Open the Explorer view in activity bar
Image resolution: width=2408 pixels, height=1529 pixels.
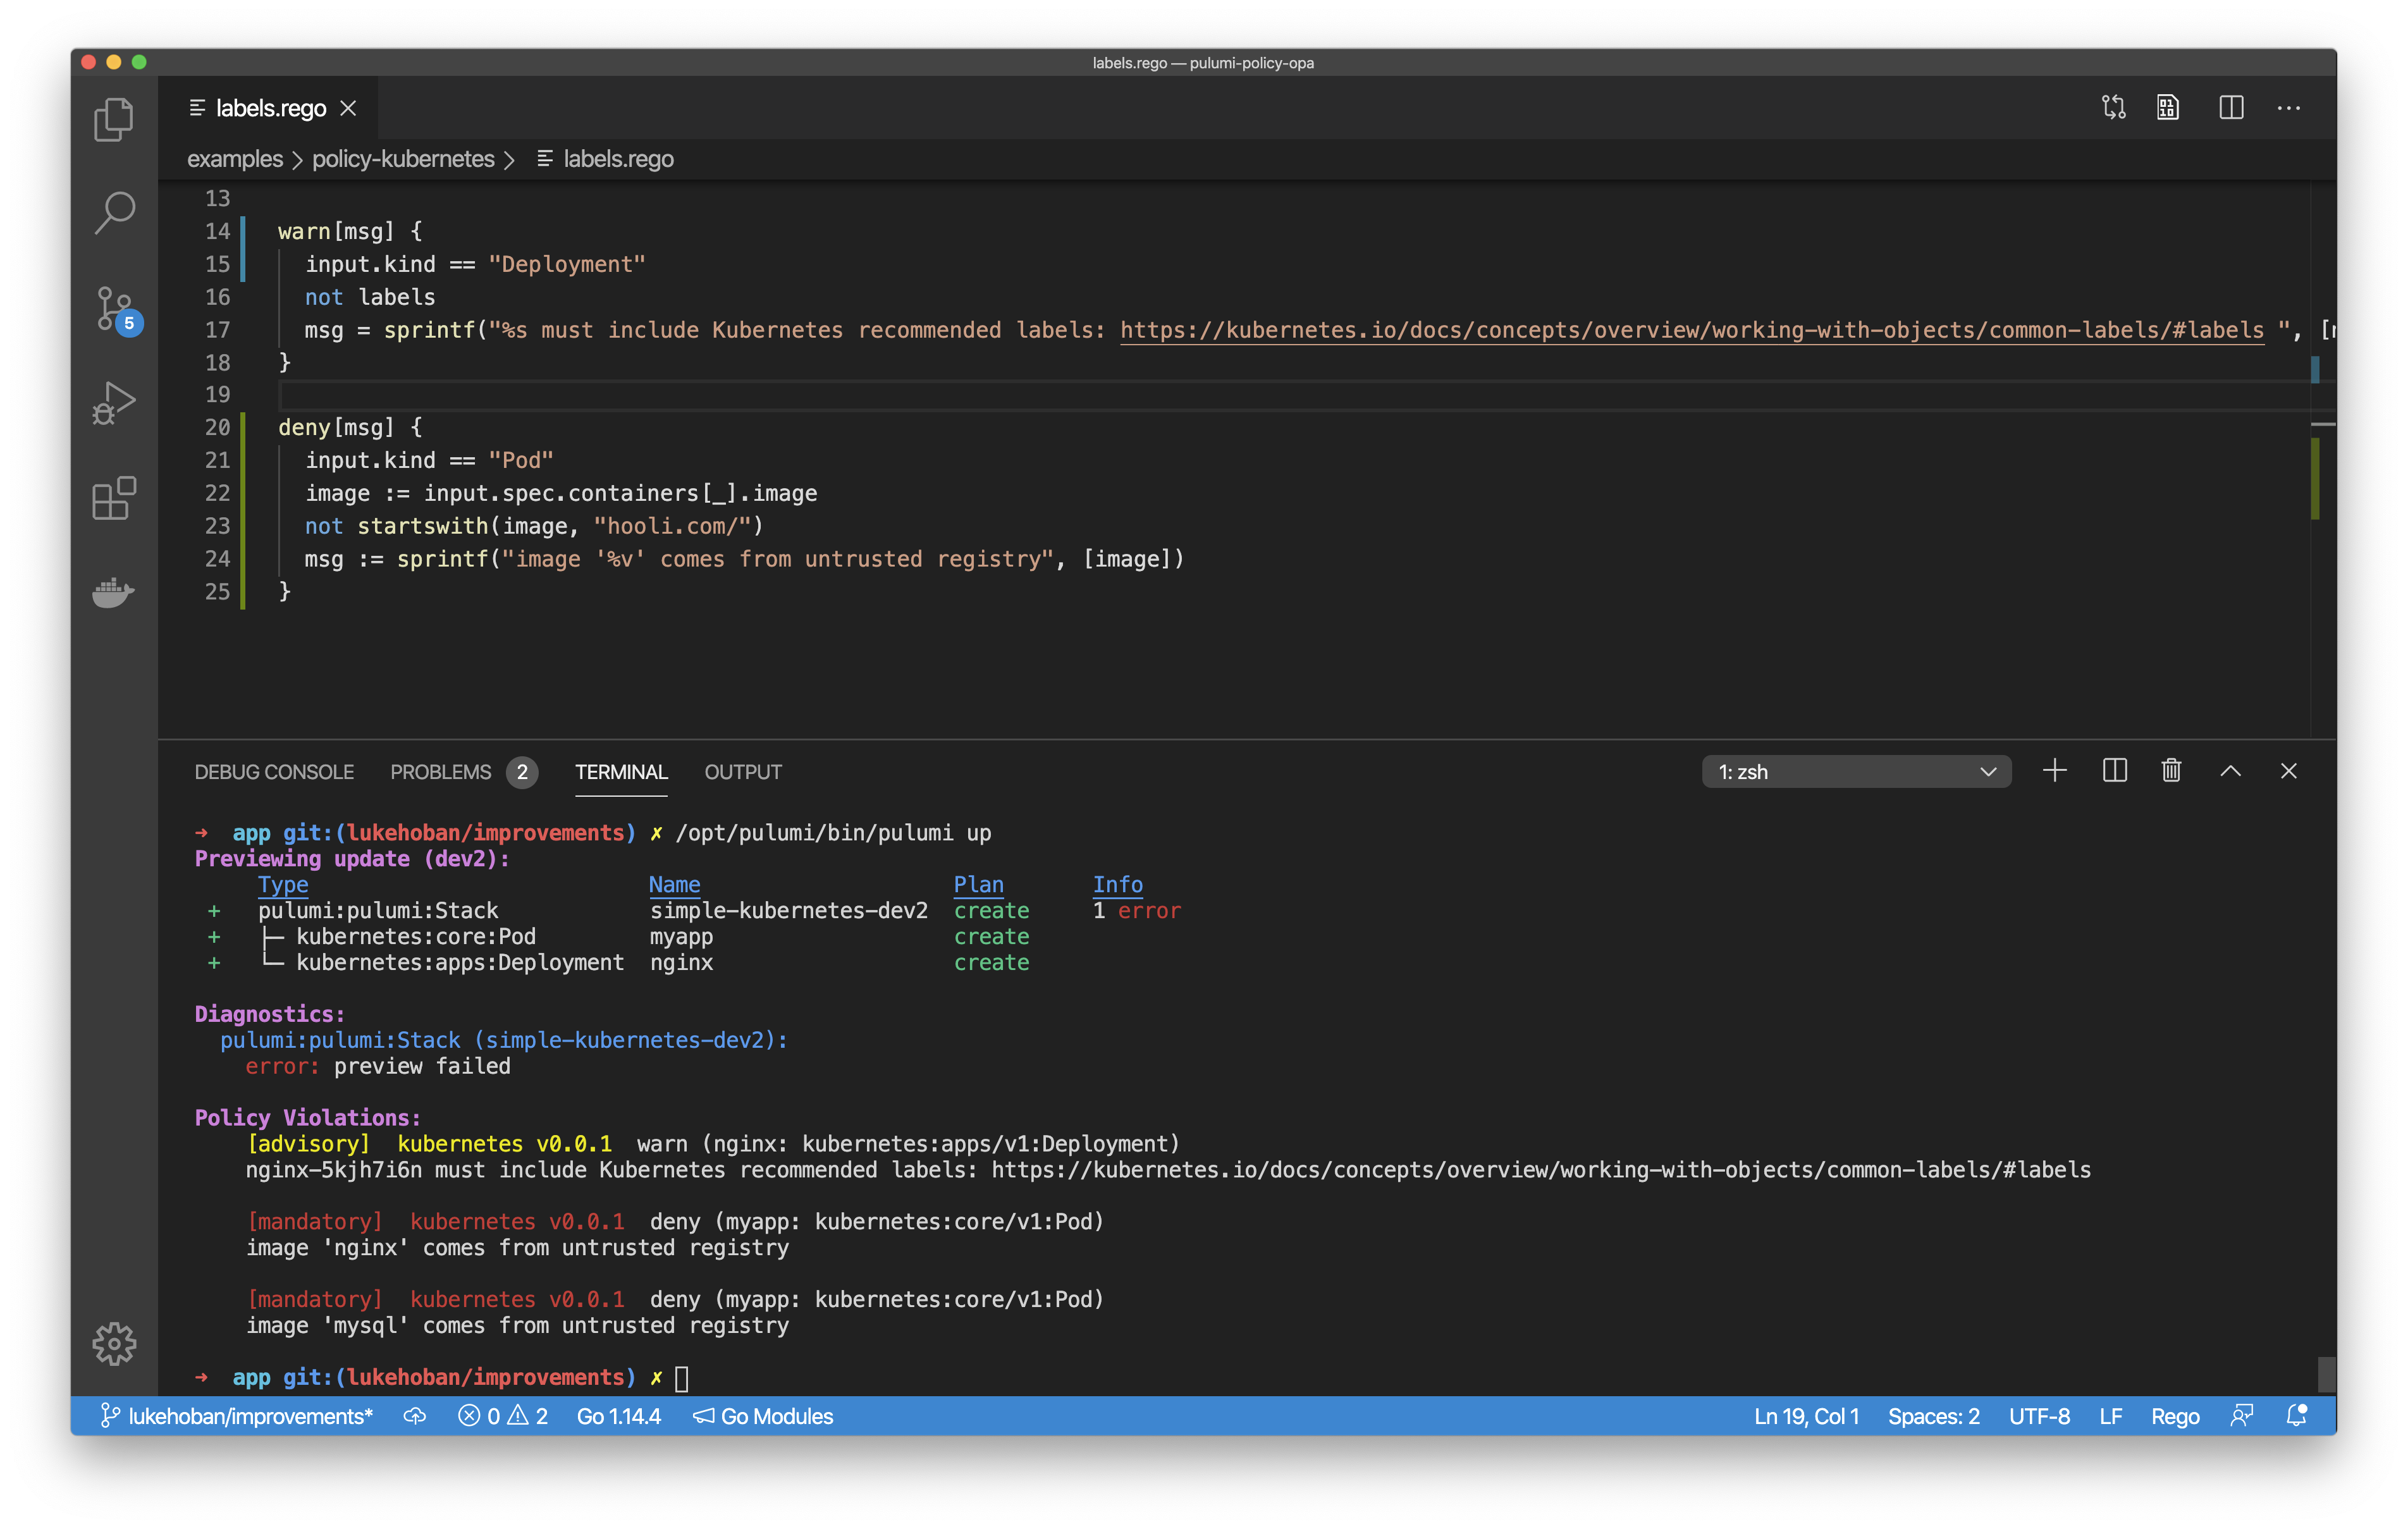click(x=114, y=119)
